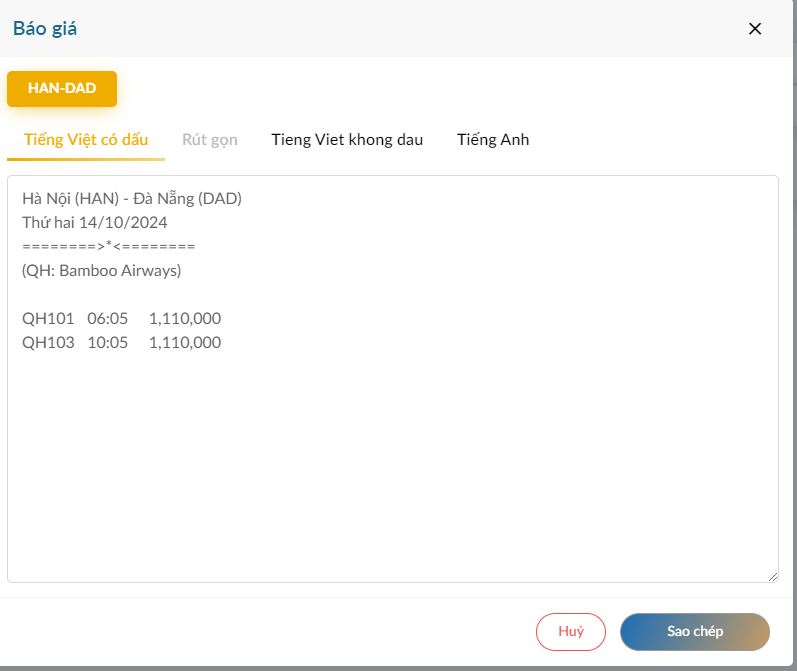Switch to the Tiếng Việt có dấu tab

tap(86, 139)
